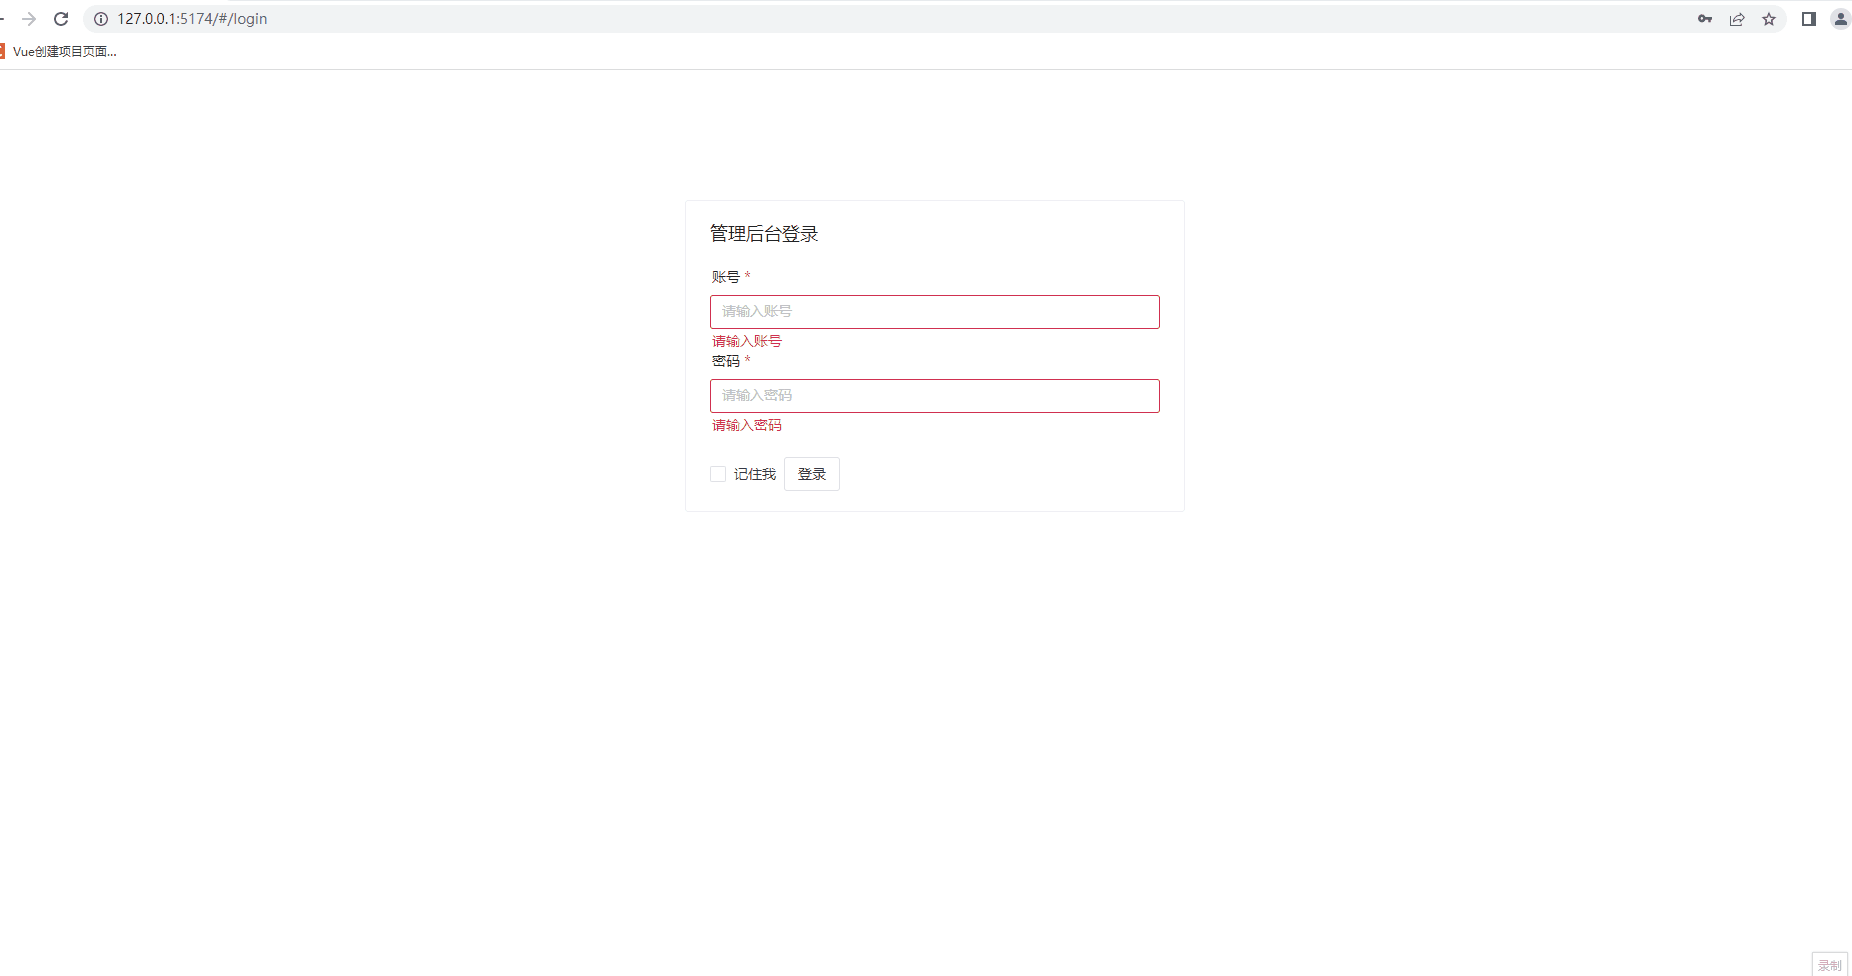Image resolution: width=1852 pixels, height=976 pixels.
Task: Open the browser side panel icon
Action: click(x=1808, y=18)
